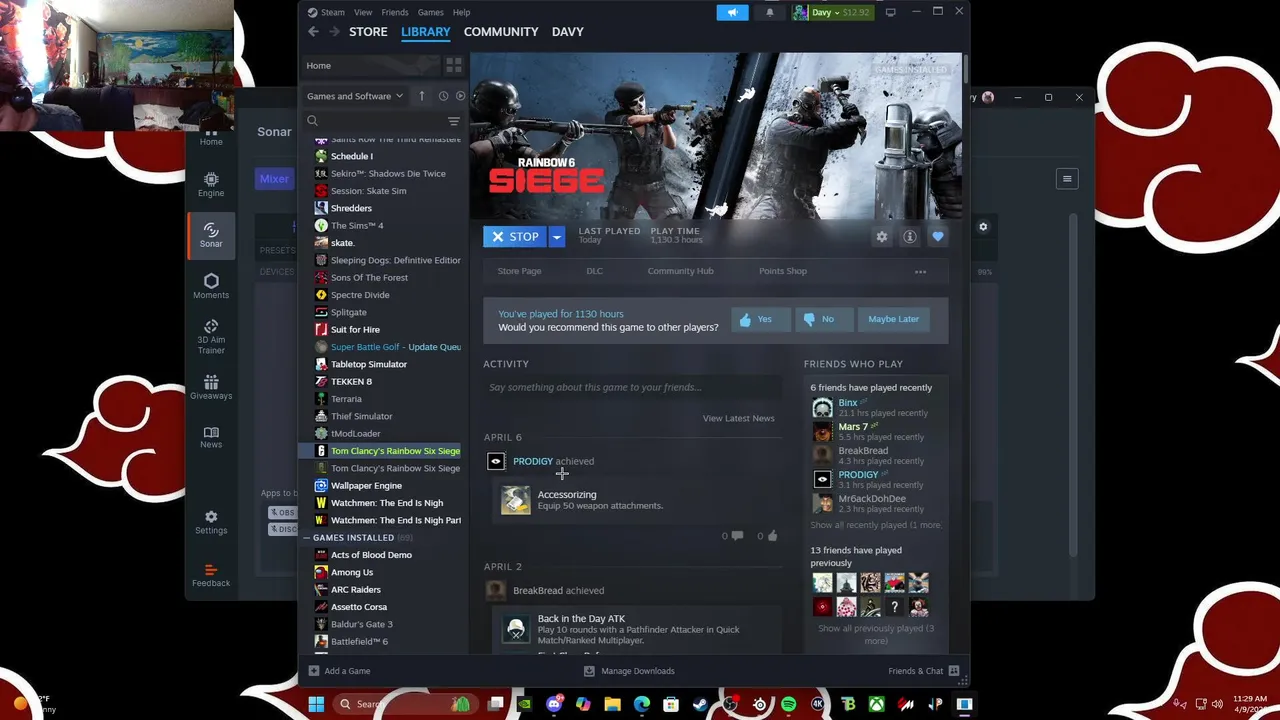Click the Friends & Chat icon
This screenshot has height=720, width=1280.
[954, 671]
